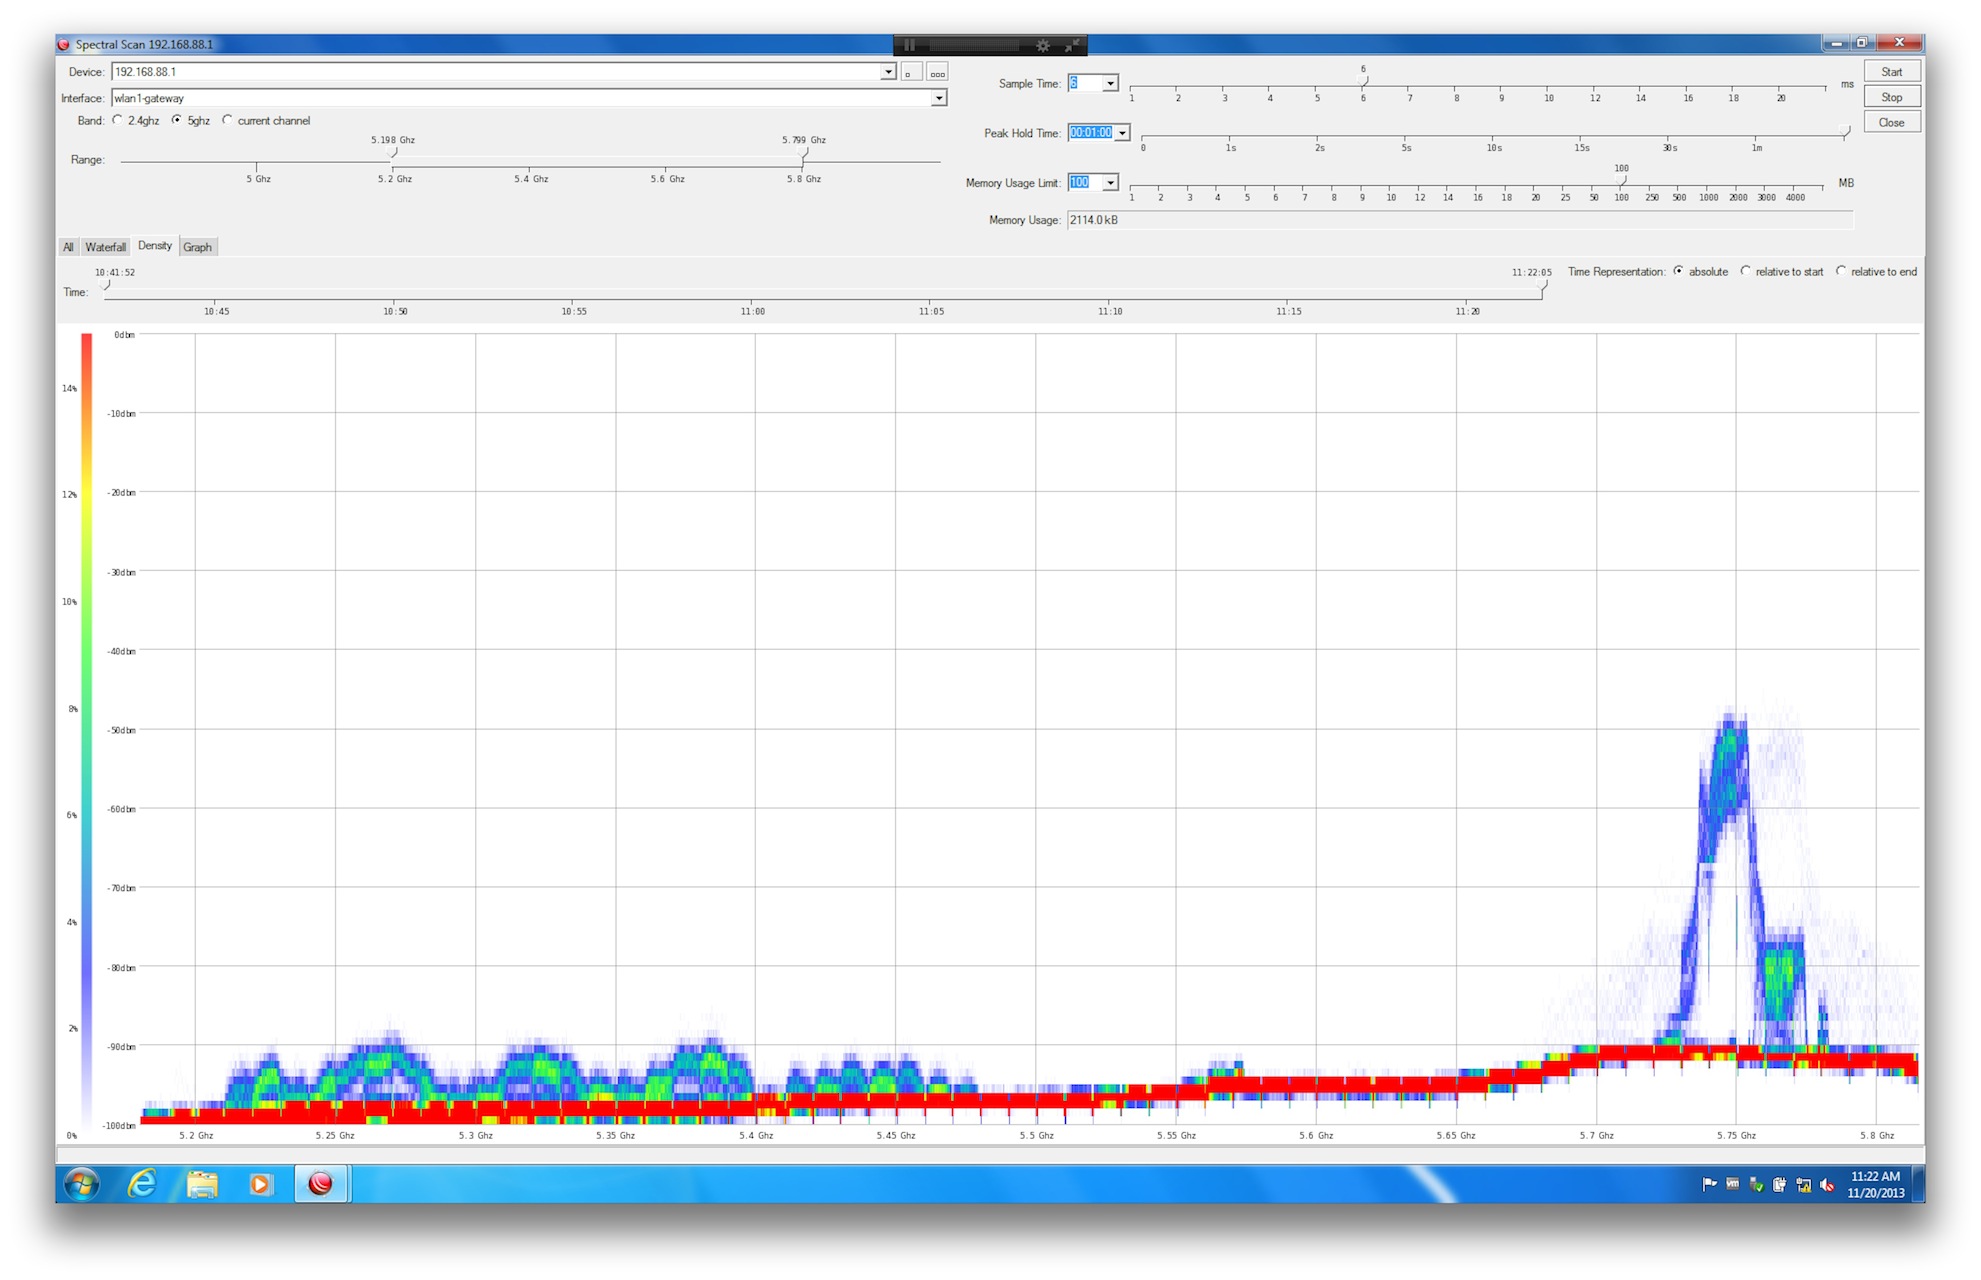Click the shrink arrows icon in the overlay bar

click(1072, 45)
